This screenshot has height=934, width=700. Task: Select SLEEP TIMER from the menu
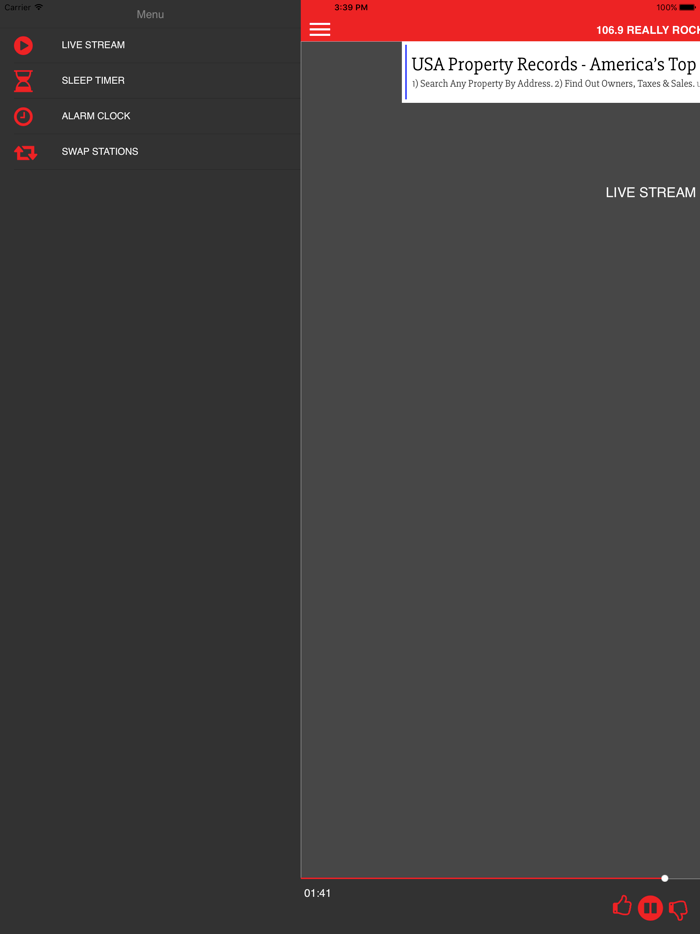tap(150, 81)
